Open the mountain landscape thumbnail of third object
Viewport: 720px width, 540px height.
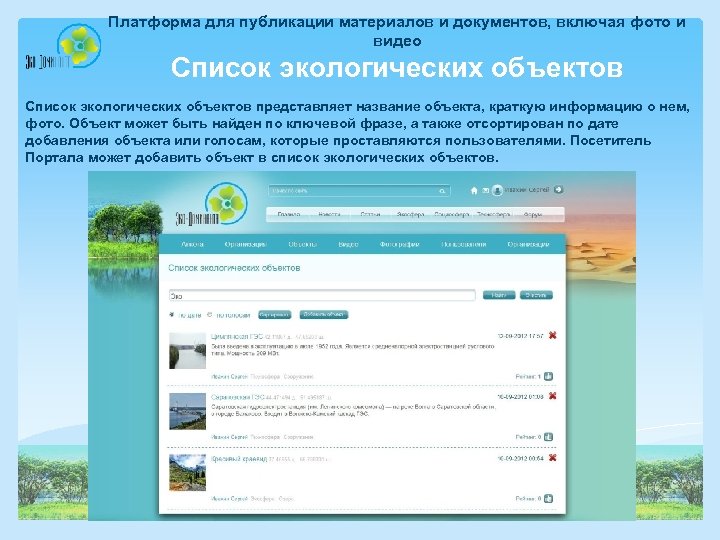[x=187, y=472]
